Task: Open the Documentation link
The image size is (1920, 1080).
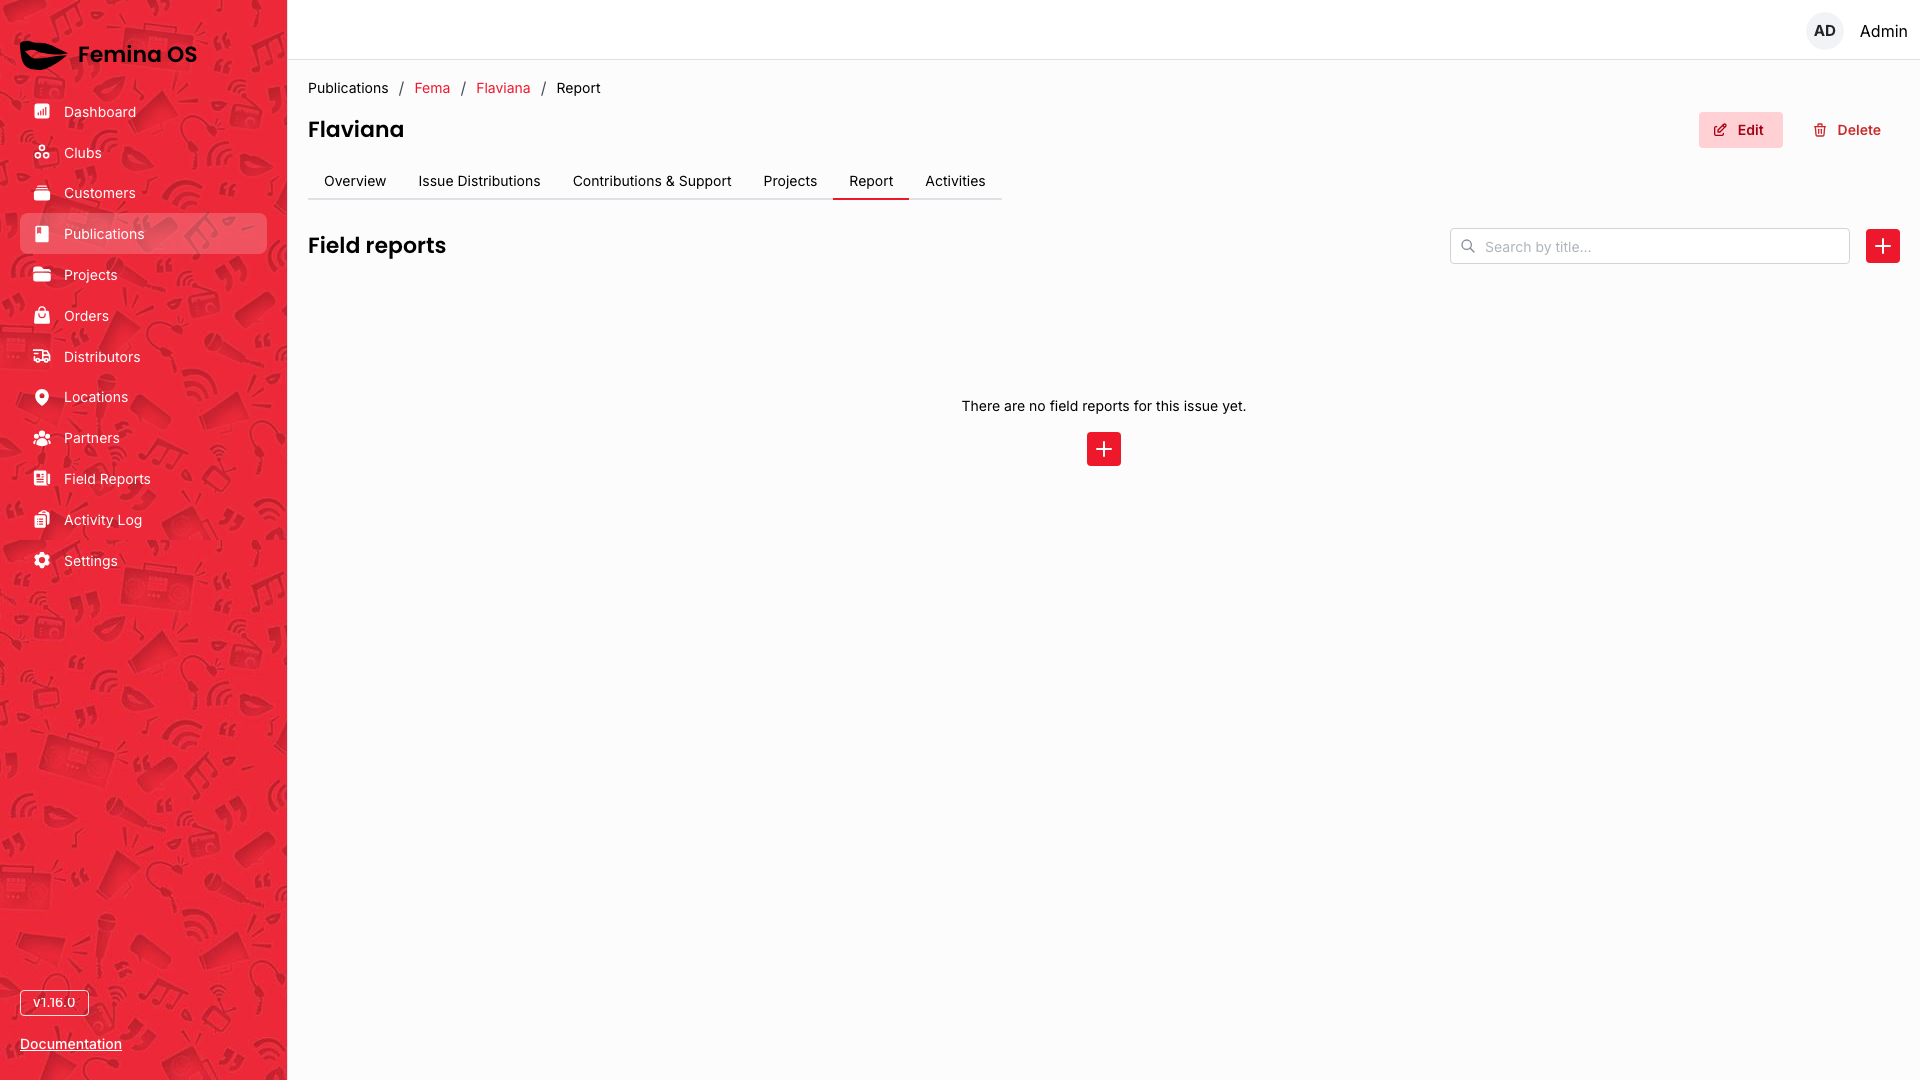Action: (x=71, y=1044)
